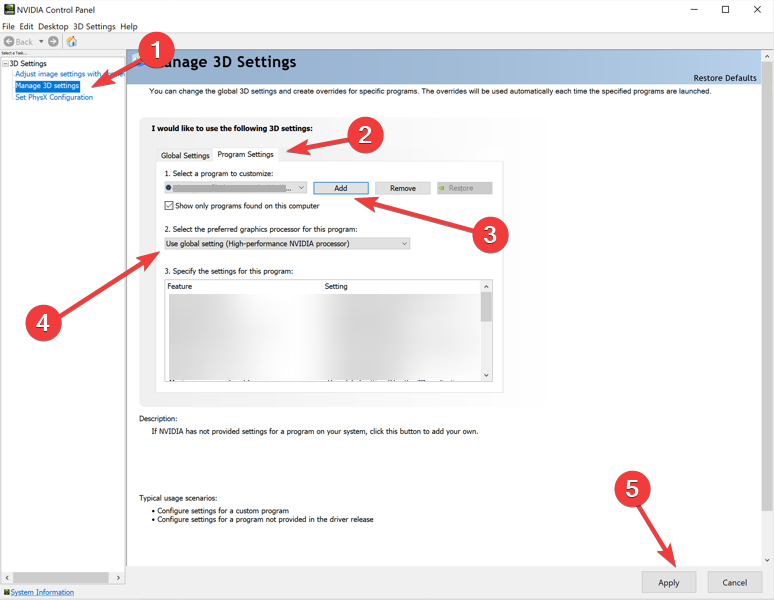Click the Add button
774x600 pixels.
341,188
